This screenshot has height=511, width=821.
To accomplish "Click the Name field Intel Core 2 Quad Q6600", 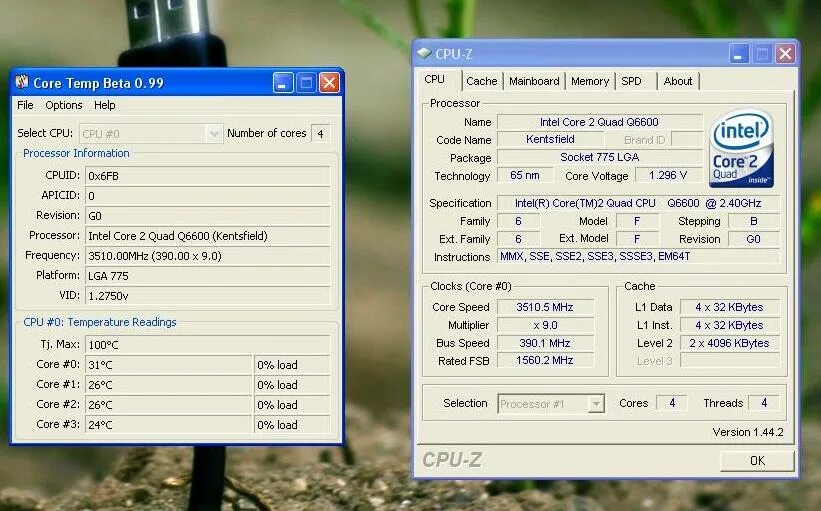I will (x=600, y=122).
